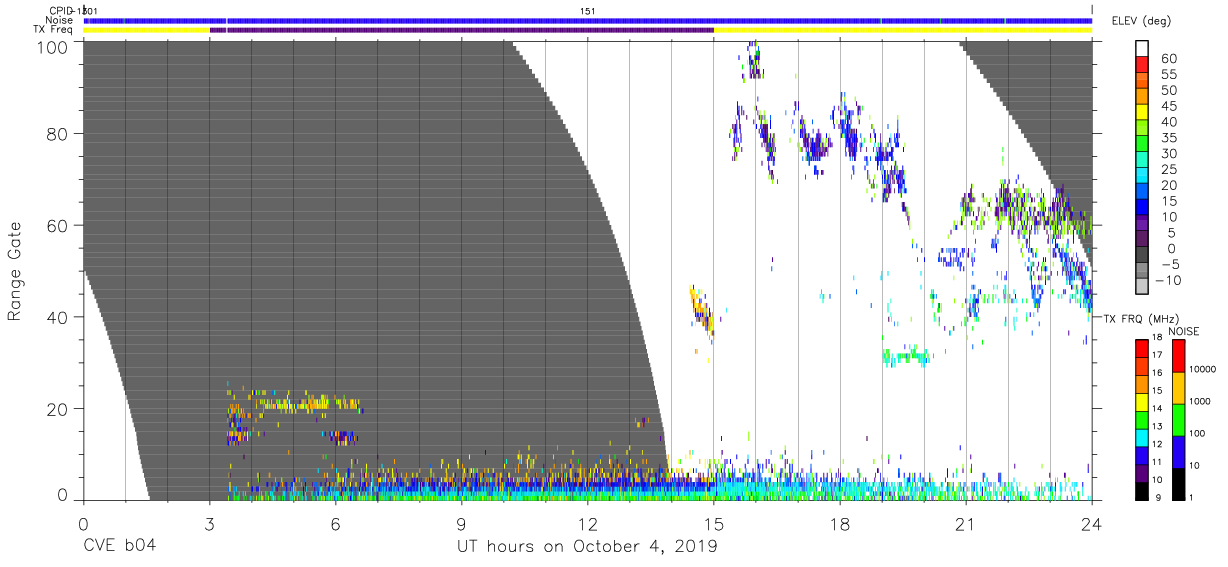Click the 'ELEV (deg)' colorbar title
The width and height of the screenshot is (1228, 567).
tap(1141, 21)
